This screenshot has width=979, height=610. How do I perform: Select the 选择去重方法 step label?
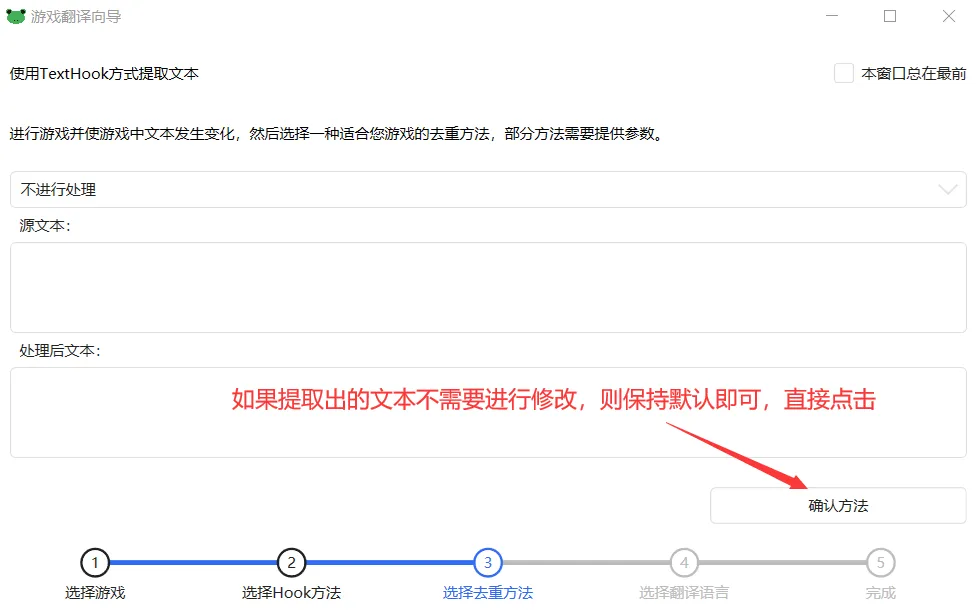[x=488, y=592]
